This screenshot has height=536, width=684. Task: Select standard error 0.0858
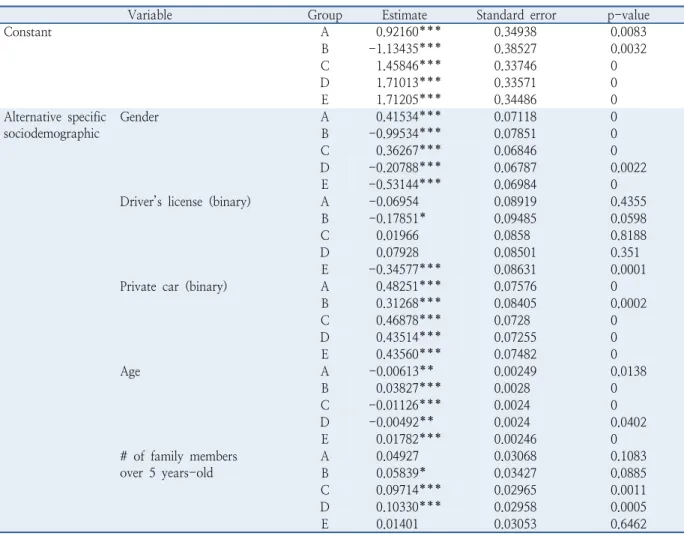coord(512,236)
